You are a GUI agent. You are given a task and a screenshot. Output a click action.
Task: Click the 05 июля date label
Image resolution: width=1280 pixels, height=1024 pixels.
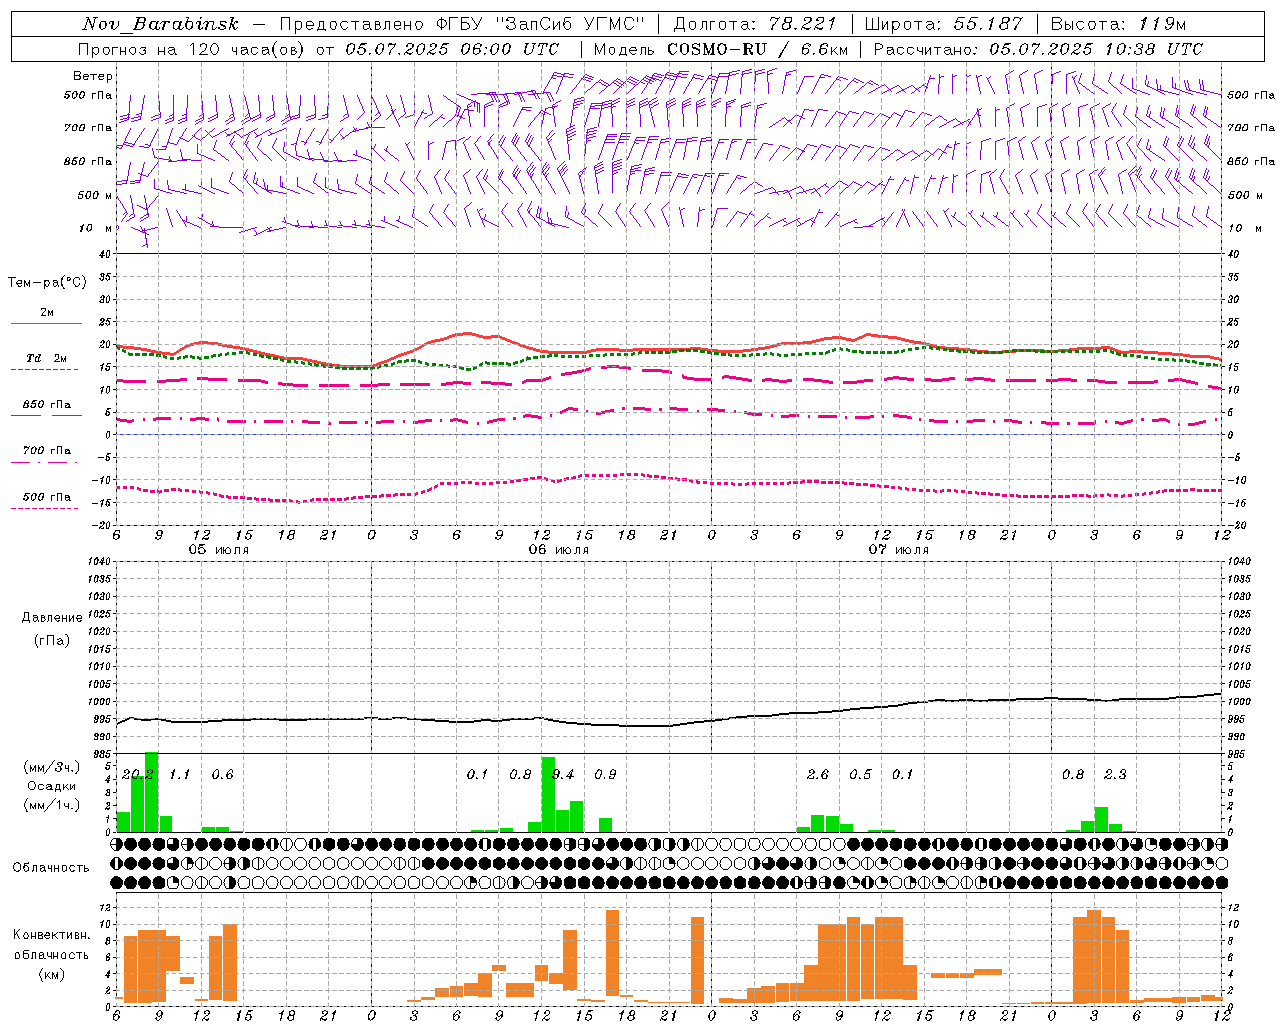tap(219, 550)
